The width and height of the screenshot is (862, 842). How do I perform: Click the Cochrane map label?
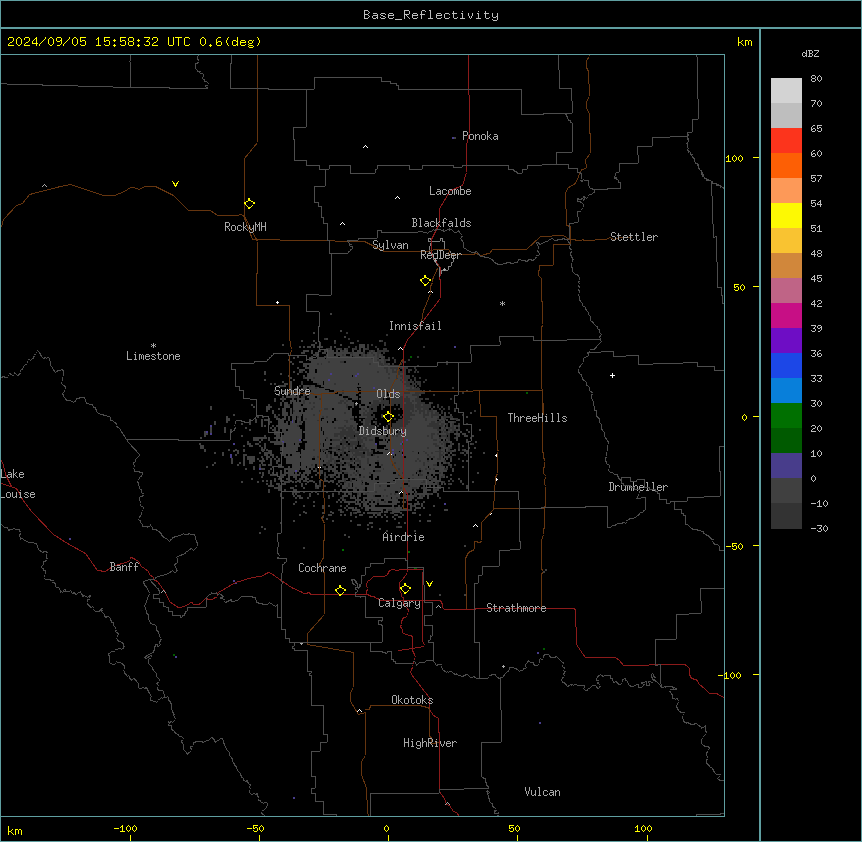(x=322, y=568)
